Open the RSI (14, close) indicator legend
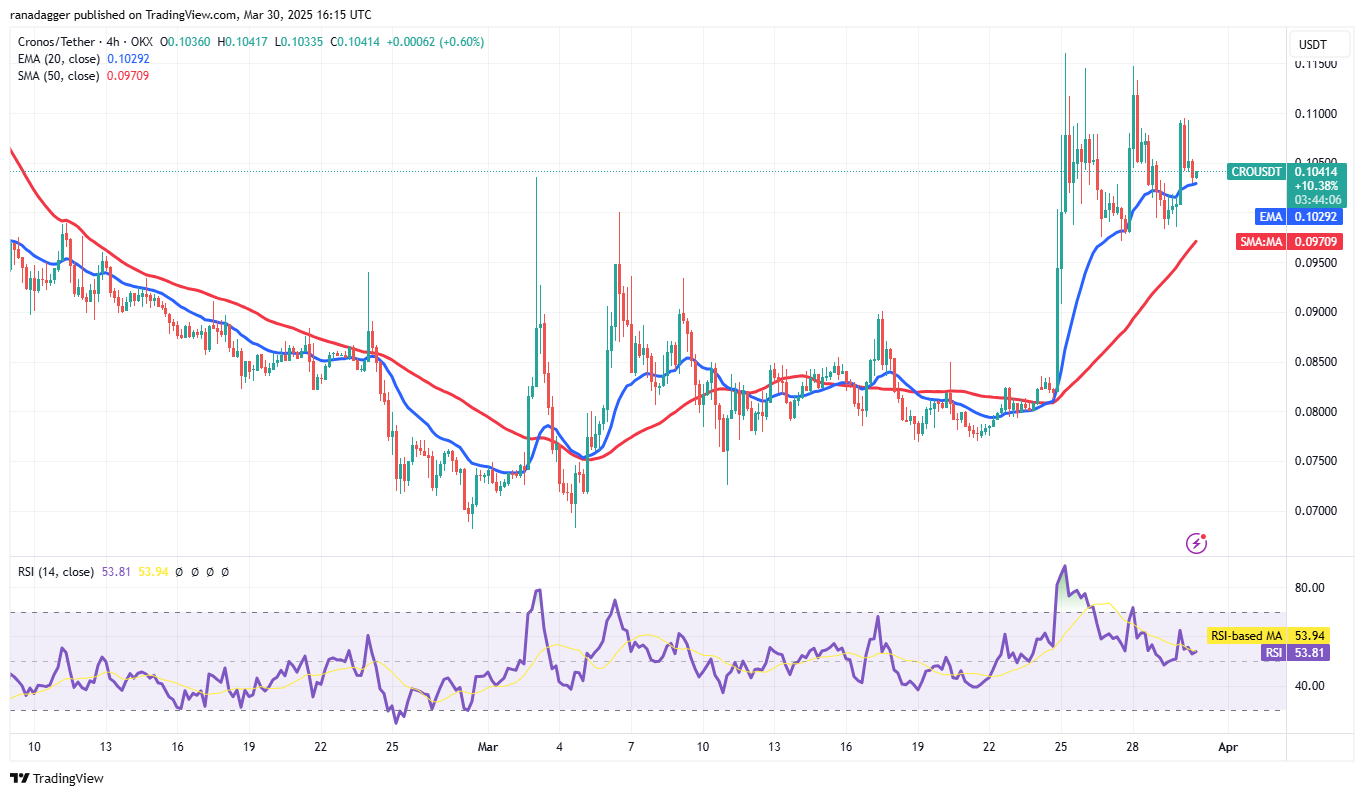This screenshot has height=796, width=1364. click(56, 572)
